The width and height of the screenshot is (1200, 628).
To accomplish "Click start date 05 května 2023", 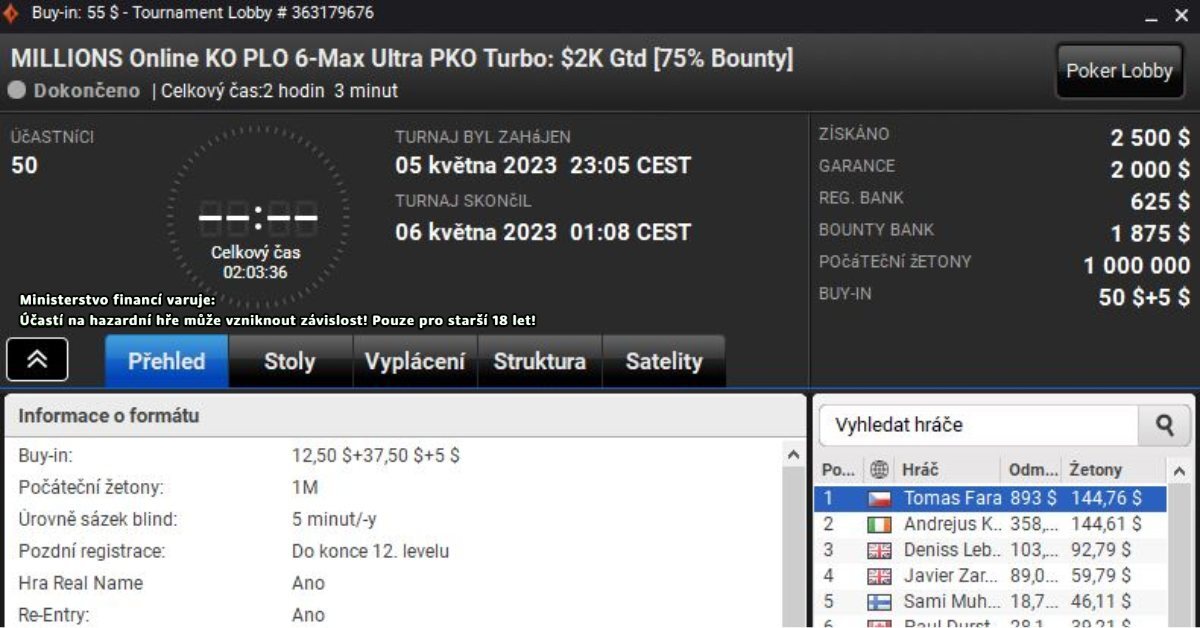I will 476,166.
